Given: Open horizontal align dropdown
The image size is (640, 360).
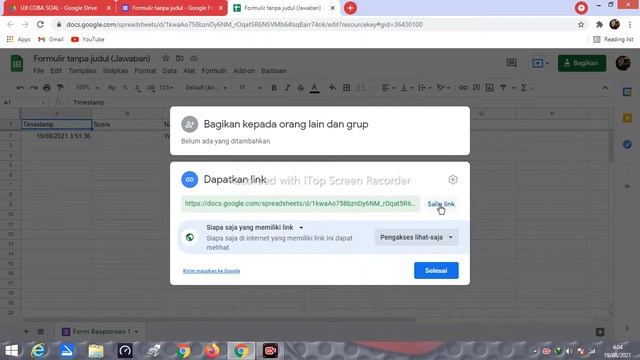Looking at the screenshot, I should pos(388,88).
